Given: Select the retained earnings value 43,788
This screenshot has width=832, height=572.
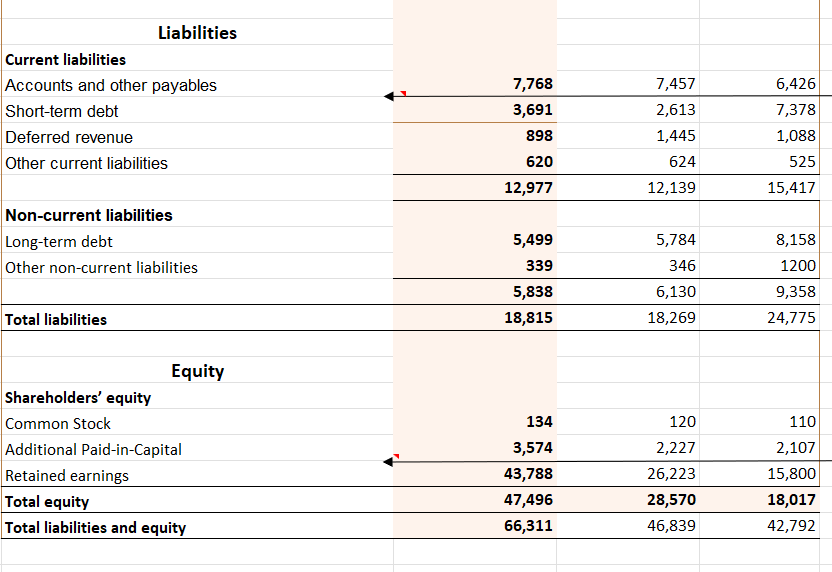Looking at the screenshot, I should pyautogui.click(x=475, y=474).
